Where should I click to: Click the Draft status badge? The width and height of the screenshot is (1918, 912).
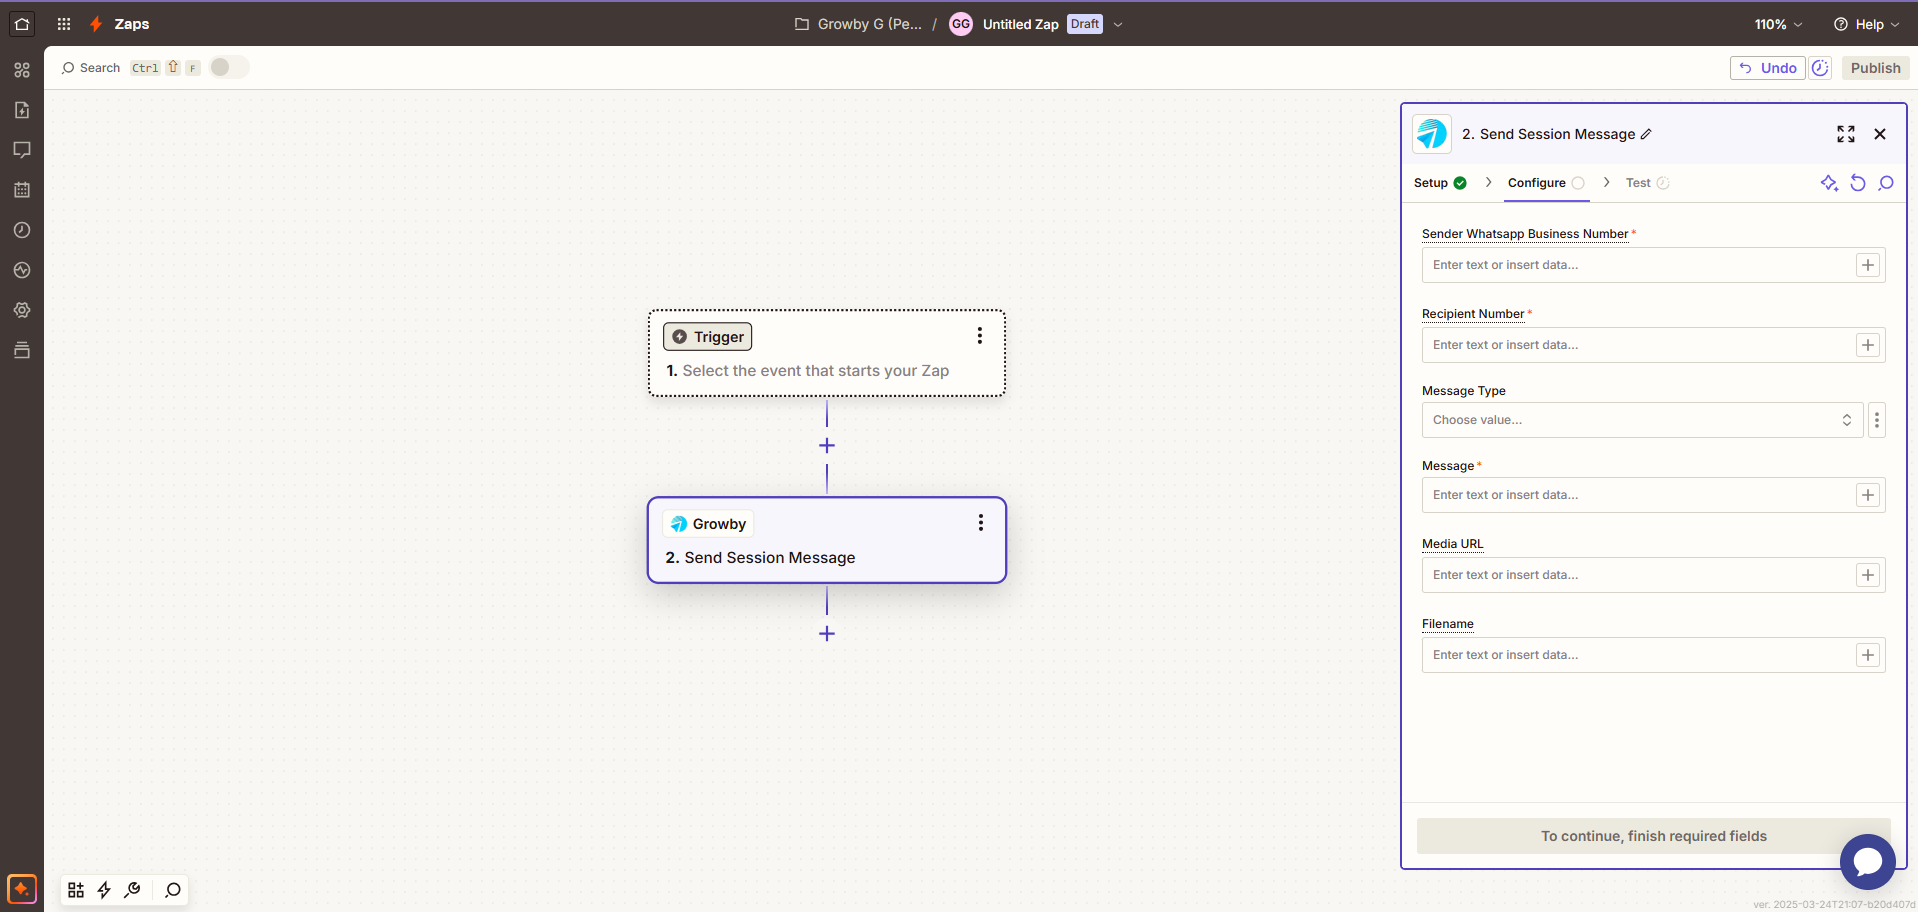pyautogui.click(x=1085, y=24)
